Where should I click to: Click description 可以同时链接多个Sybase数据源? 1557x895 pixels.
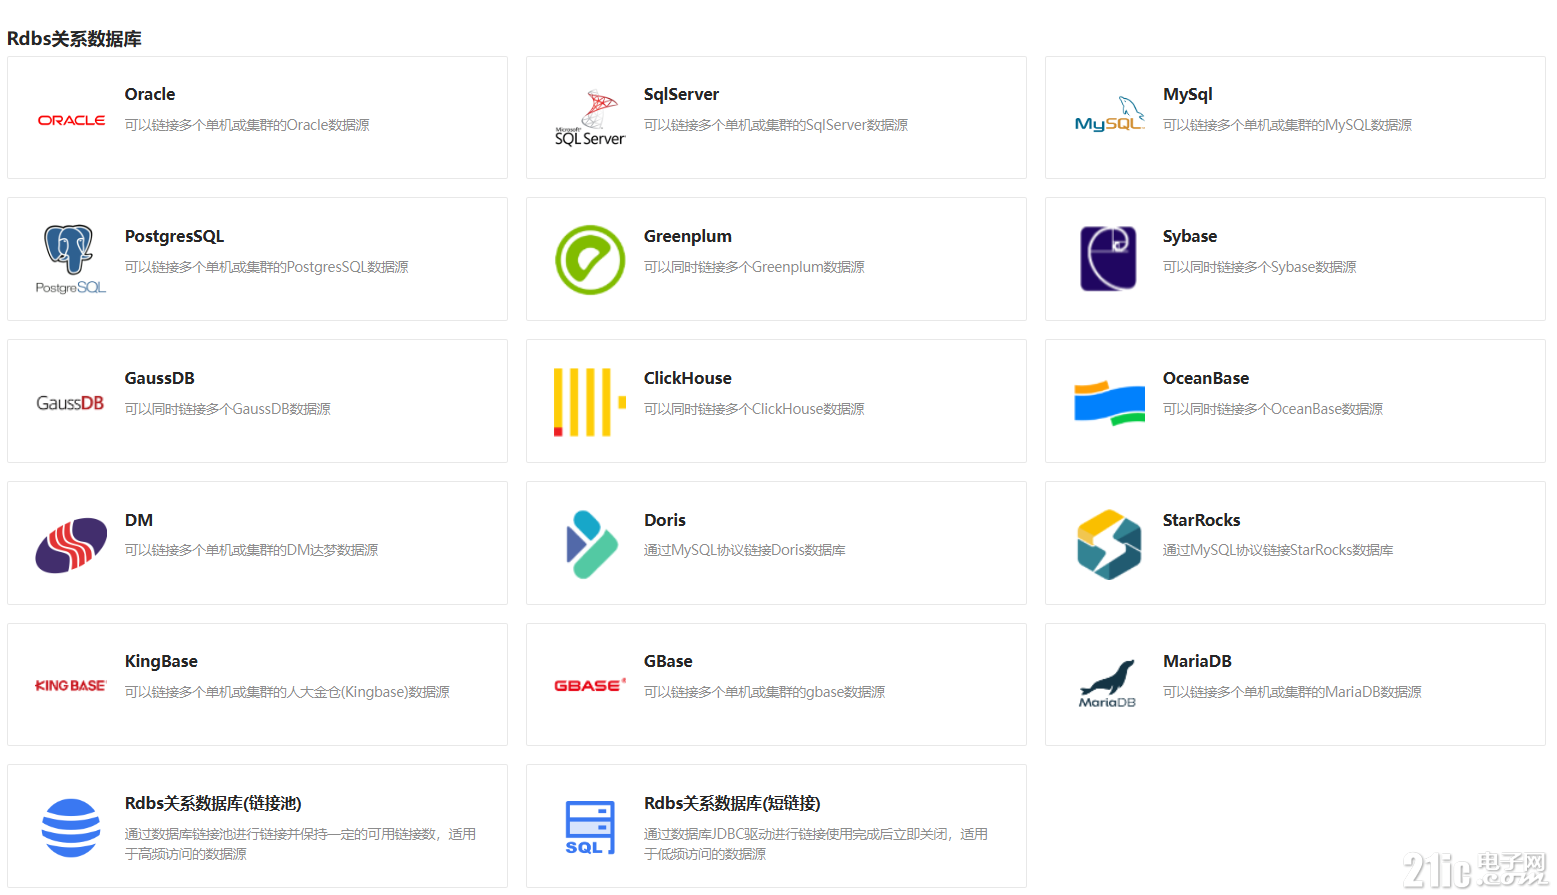pos(1259,267)
